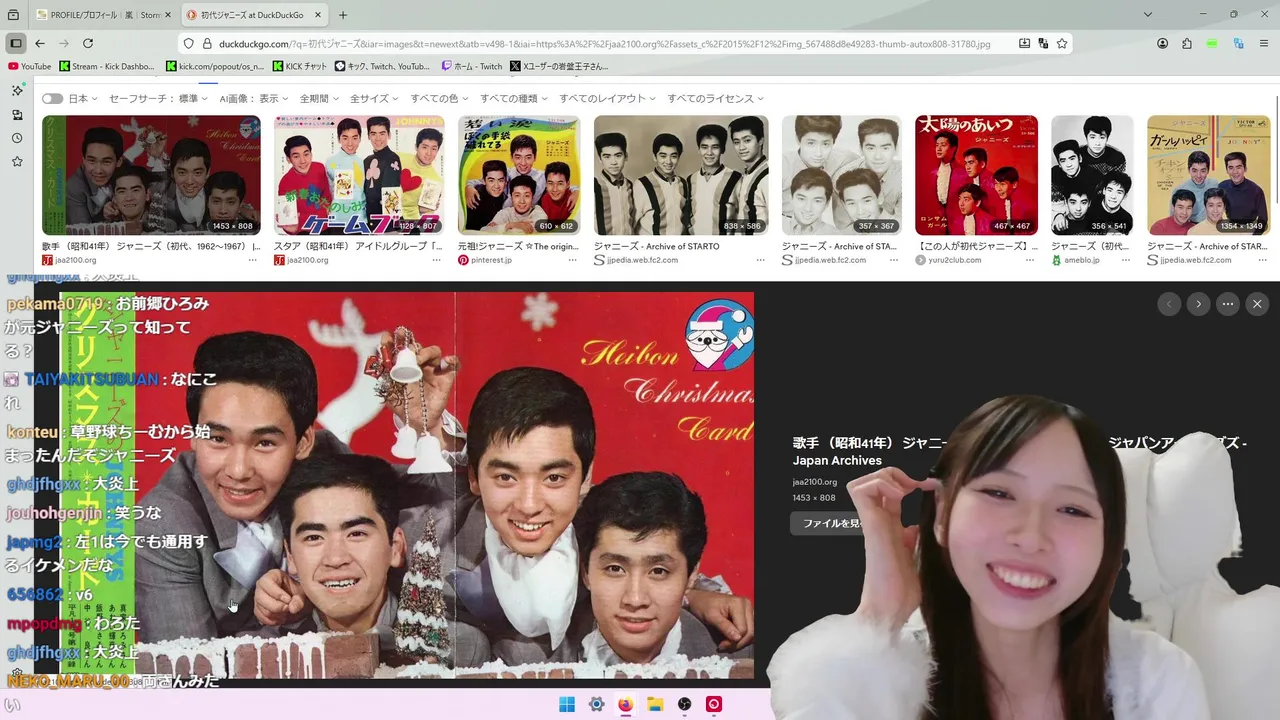Open the image viewer more options menu
This screenshot has height=720, width=1280.
pyautogui.click(x=1228, y=304)
